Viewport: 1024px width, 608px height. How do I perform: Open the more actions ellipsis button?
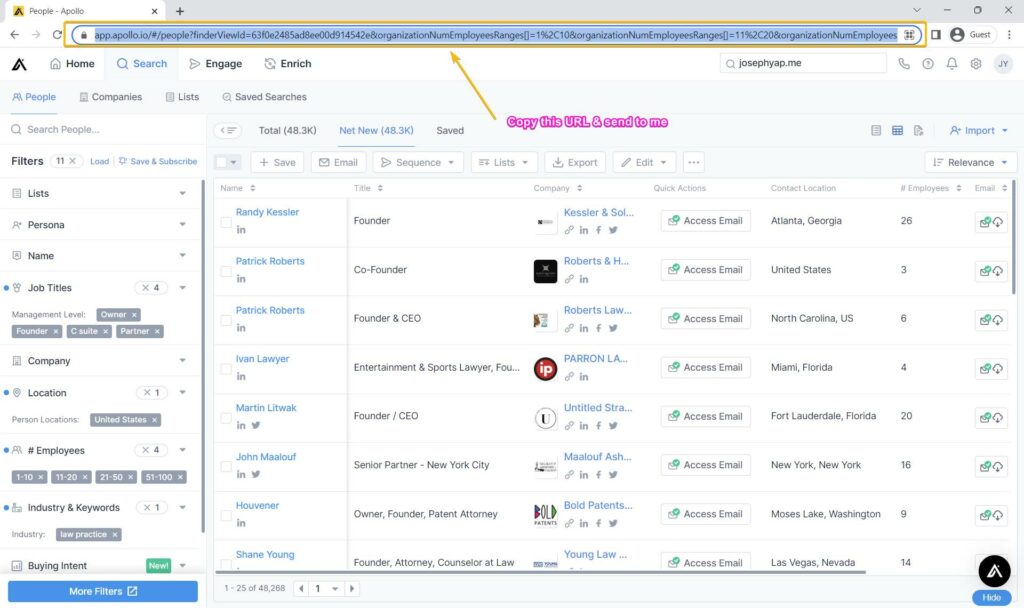(x=694, y=163)
